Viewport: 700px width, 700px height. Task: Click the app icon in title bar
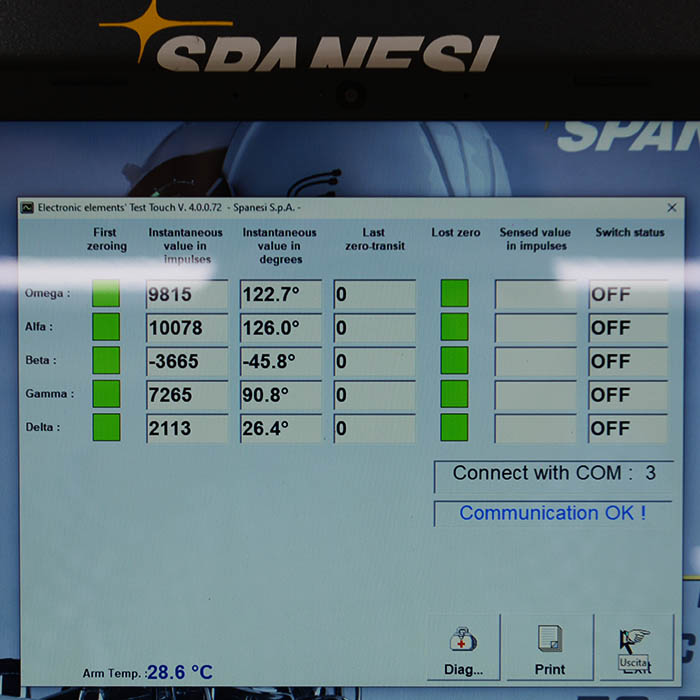click(28, 207)
